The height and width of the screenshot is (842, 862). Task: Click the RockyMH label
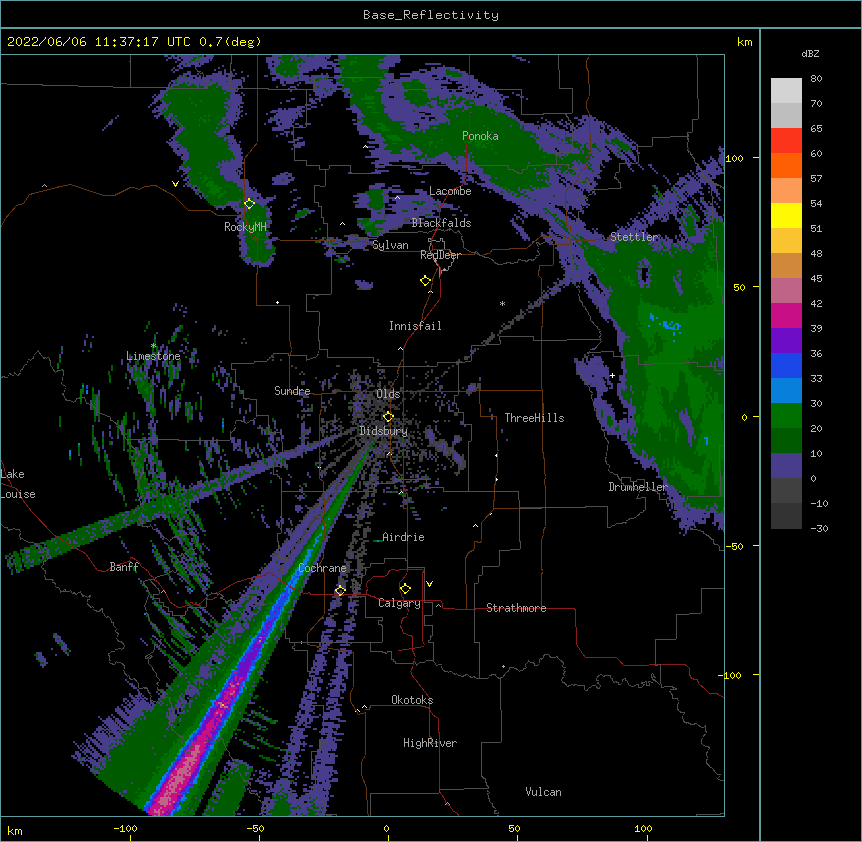245,227
